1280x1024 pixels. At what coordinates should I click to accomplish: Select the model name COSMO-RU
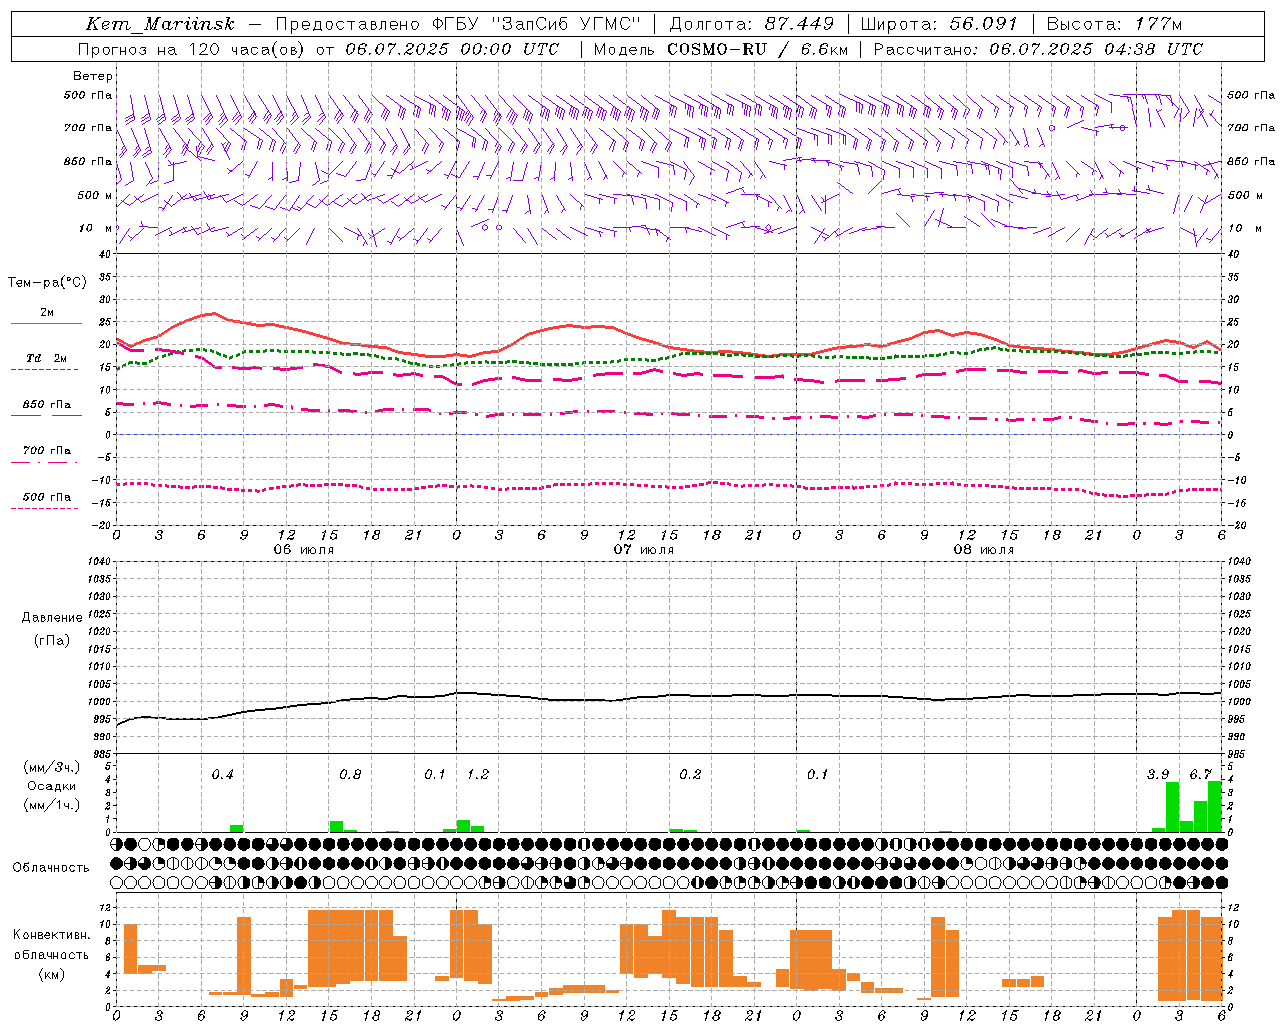pyautogui.click(x=716, y=49)
